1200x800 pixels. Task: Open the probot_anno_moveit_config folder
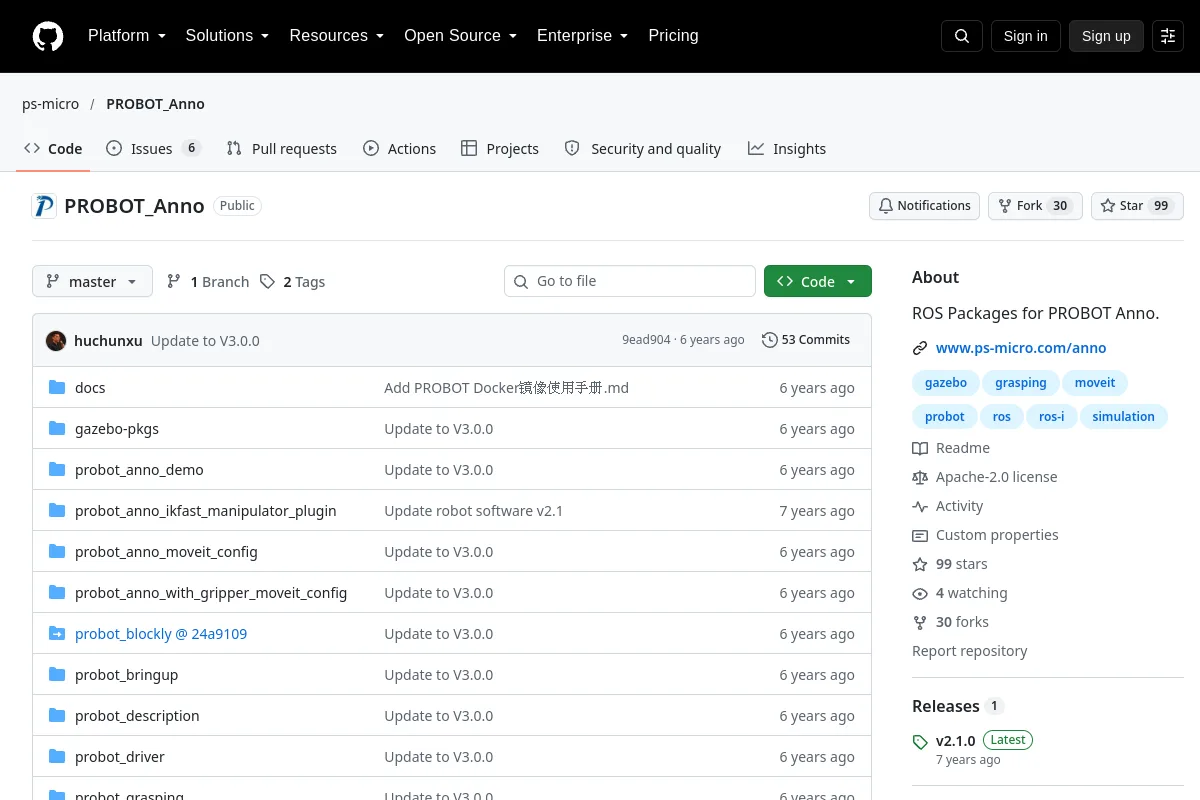pyautogui.click(x=166, y=551)
